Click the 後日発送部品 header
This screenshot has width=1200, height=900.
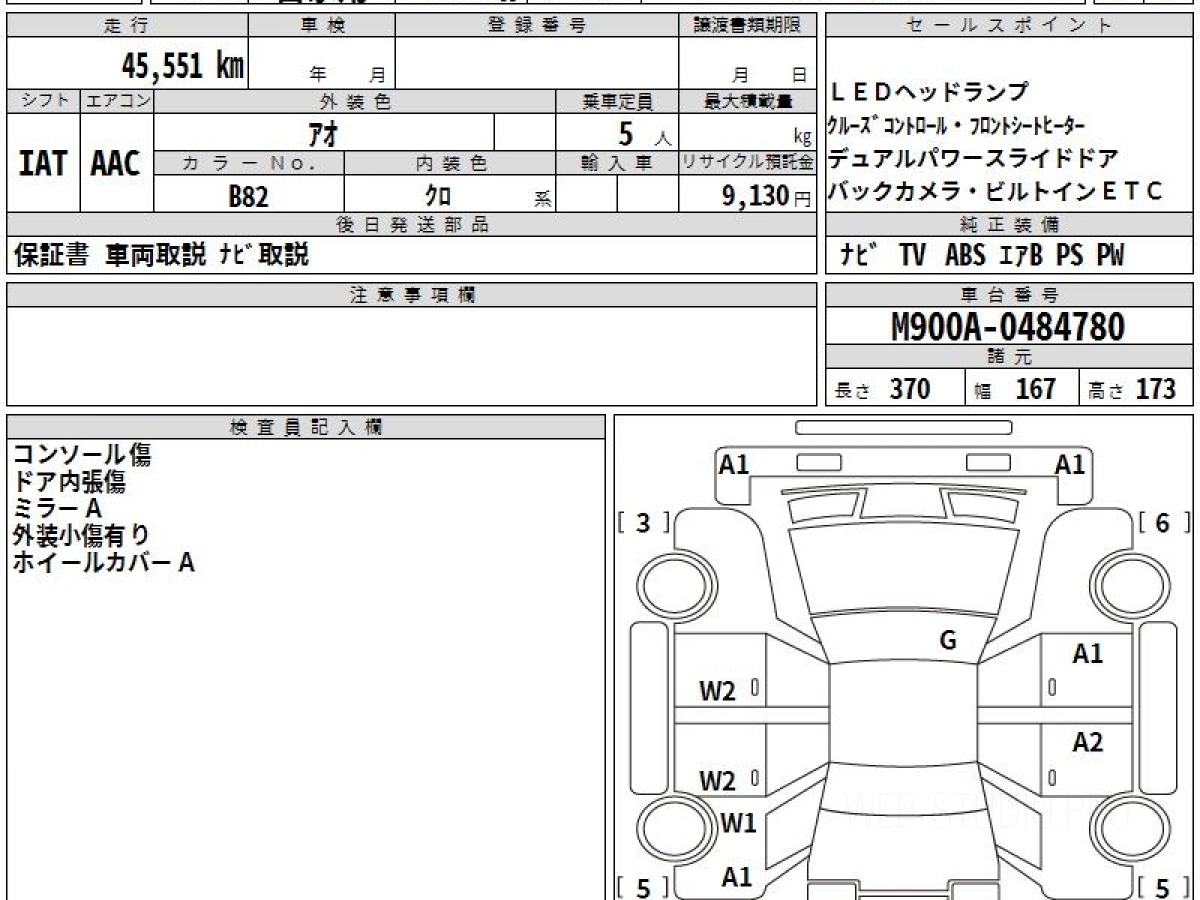click(411, 225)
